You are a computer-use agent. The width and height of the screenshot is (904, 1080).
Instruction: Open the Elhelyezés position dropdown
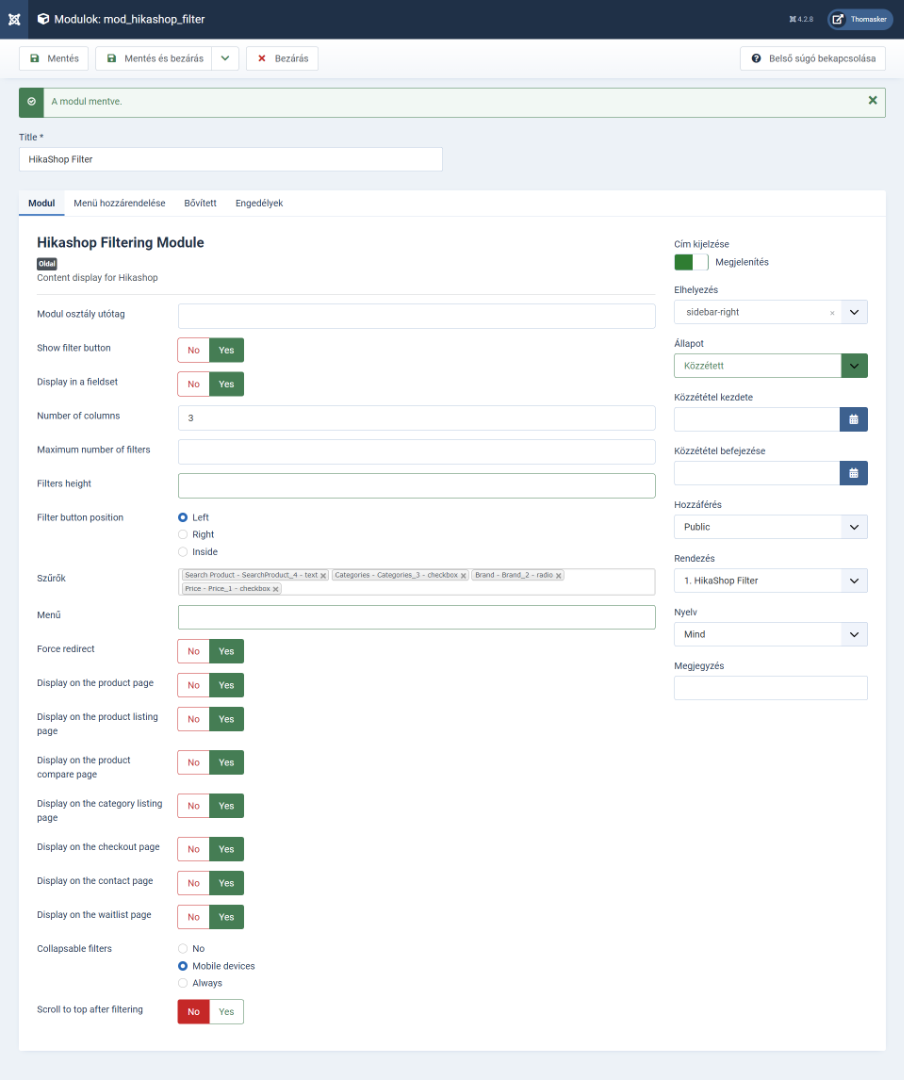click(854, 312)
